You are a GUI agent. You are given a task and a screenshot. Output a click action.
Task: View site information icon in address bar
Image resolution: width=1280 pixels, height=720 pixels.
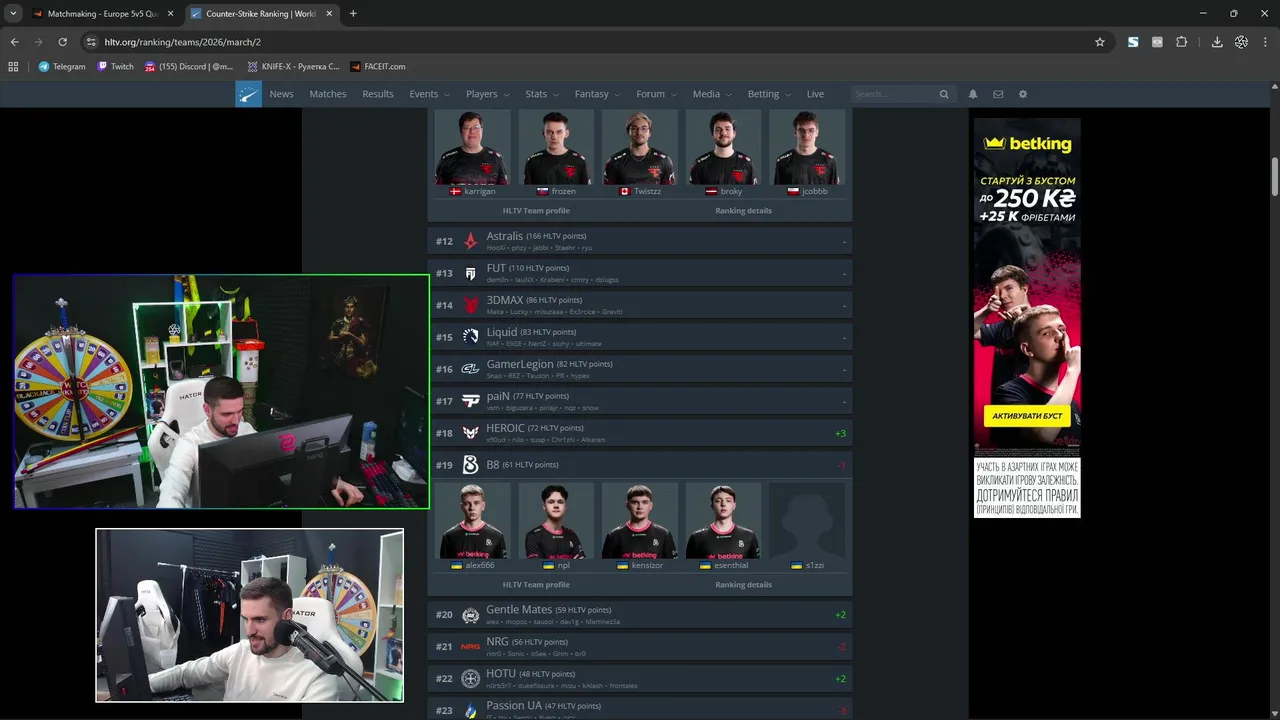coord(91,42)
